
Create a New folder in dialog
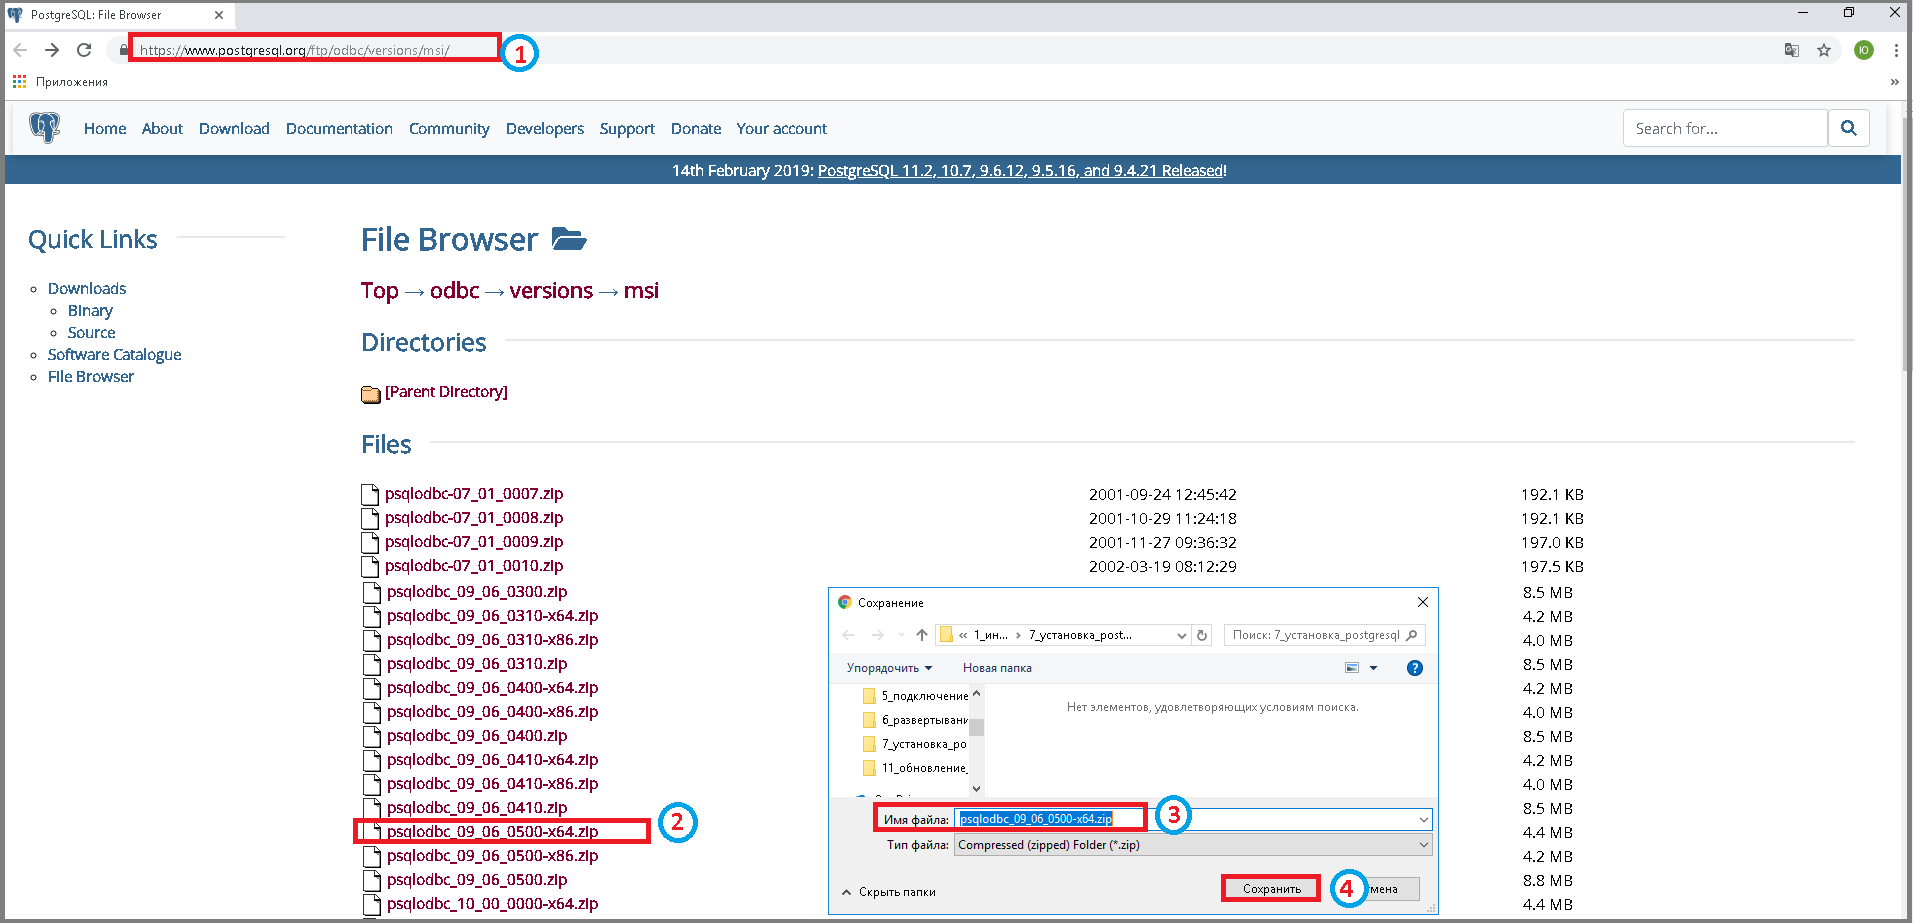click(997, 668)
